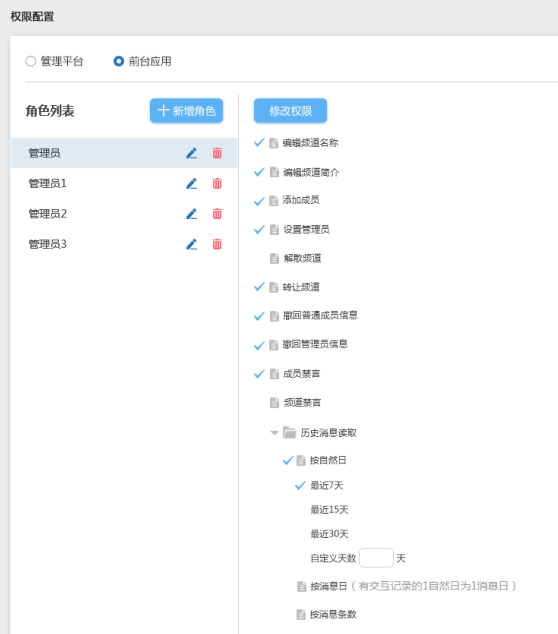558x634 pixels.
Task: Click the file icon beside 转让频道
Action: click(274, 287)
